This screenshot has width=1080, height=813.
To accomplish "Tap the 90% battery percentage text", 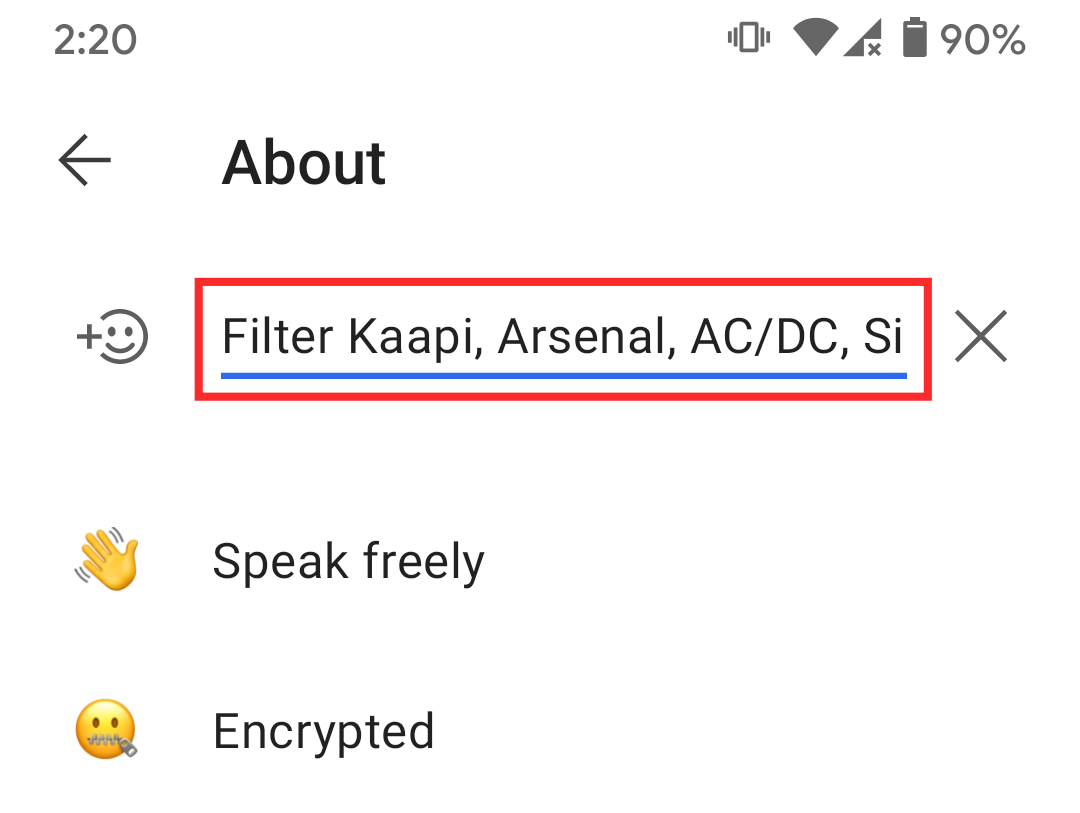I will coord(982,40).
